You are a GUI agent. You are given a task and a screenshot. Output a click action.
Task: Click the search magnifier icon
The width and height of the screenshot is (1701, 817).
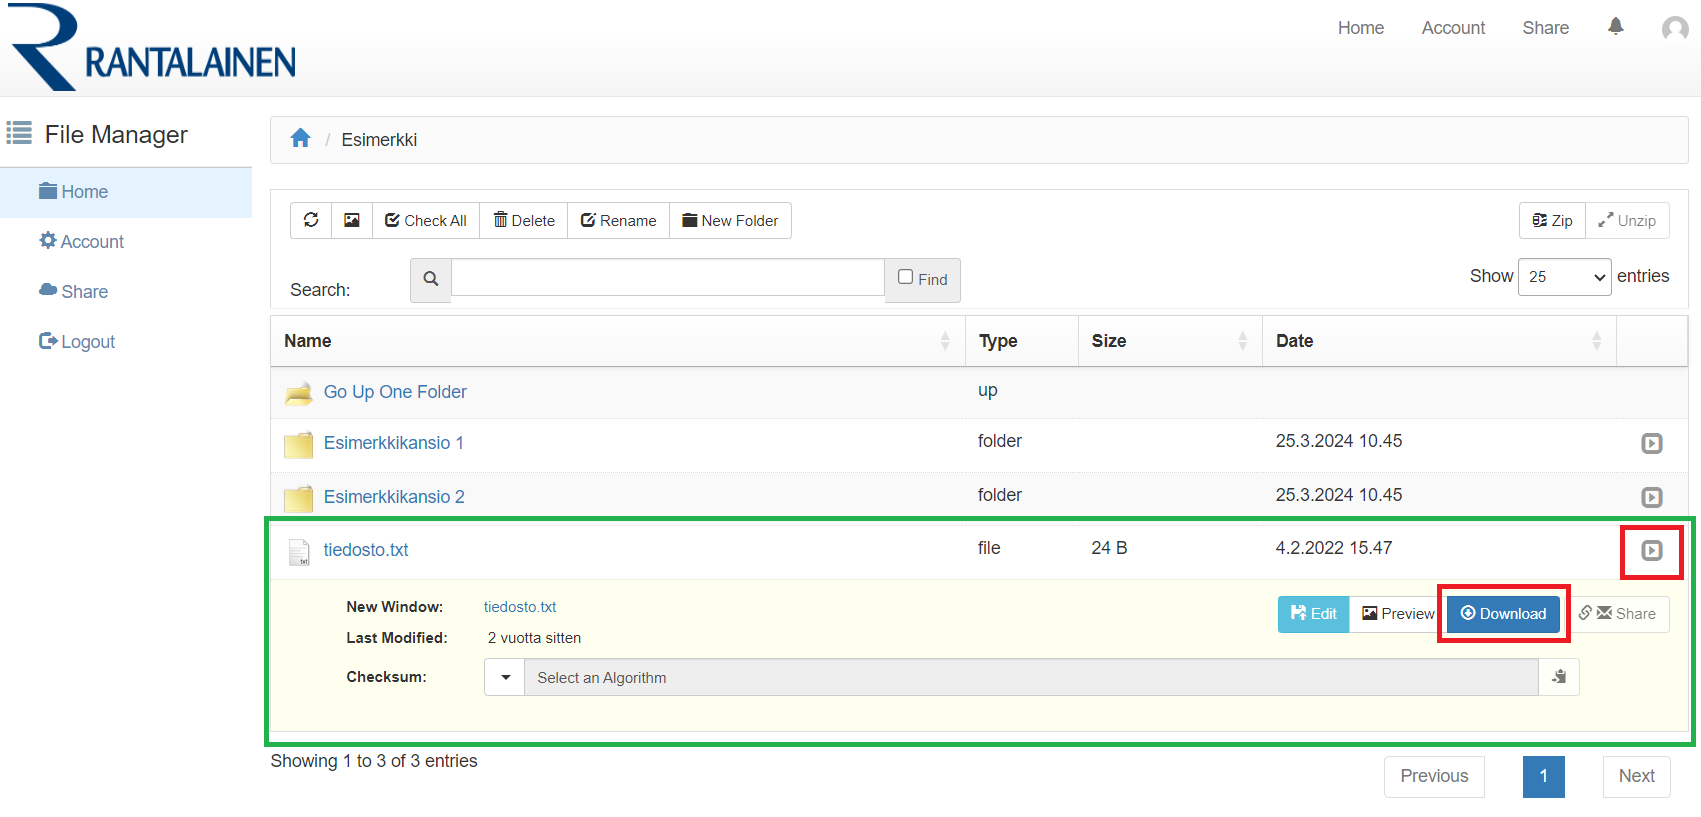pos(431,279)
